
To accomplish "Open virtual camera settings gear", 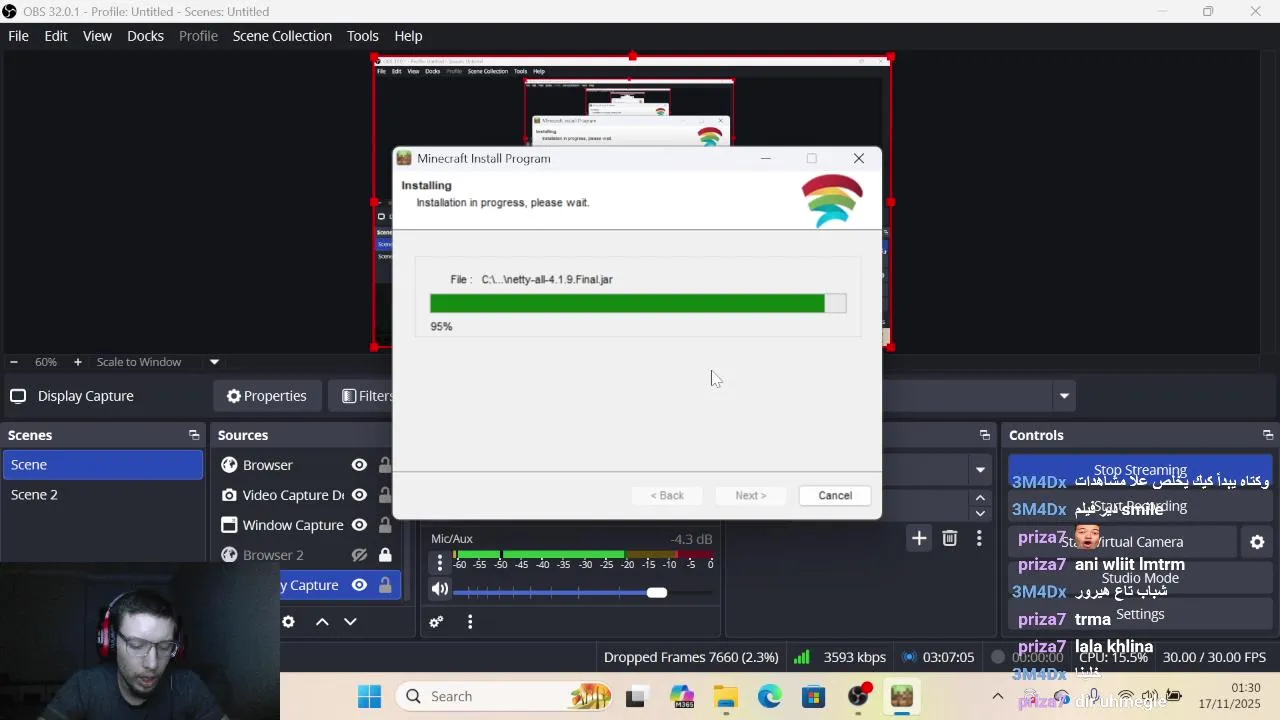I will [x=1257, y=542].
